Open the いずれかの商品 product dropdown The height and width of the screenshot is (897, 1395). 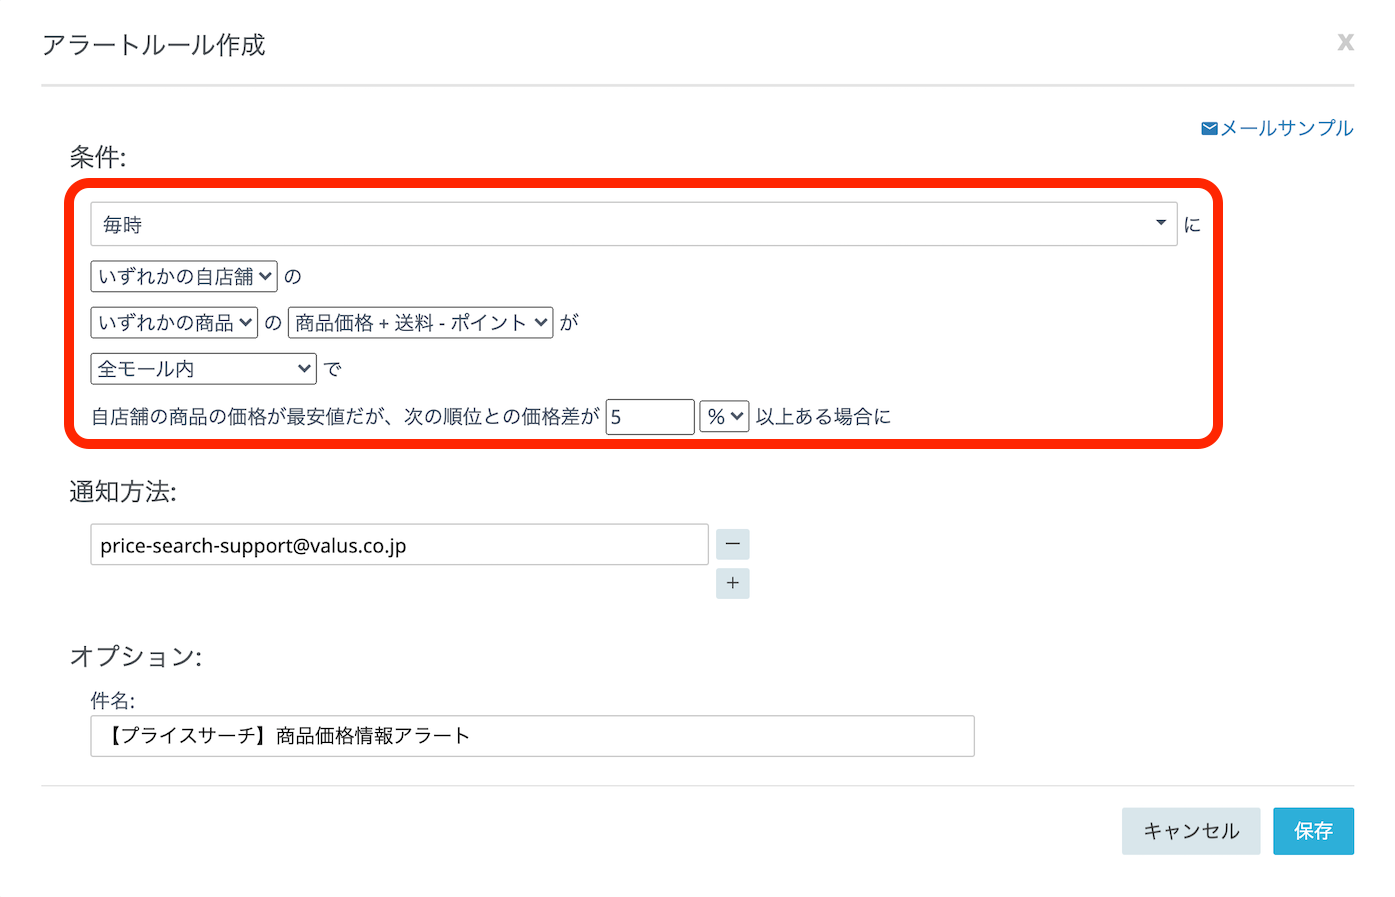(174, 322)
